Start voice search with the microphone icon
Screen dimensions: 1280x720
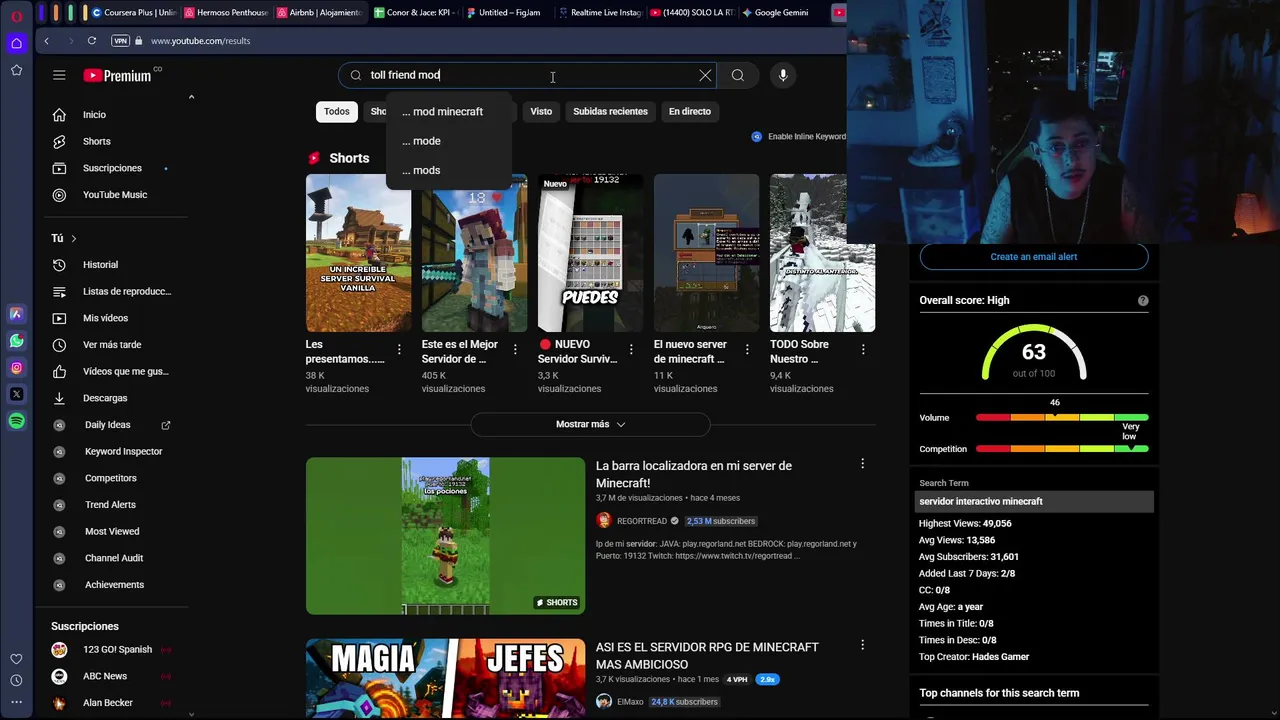coord(783,75)
